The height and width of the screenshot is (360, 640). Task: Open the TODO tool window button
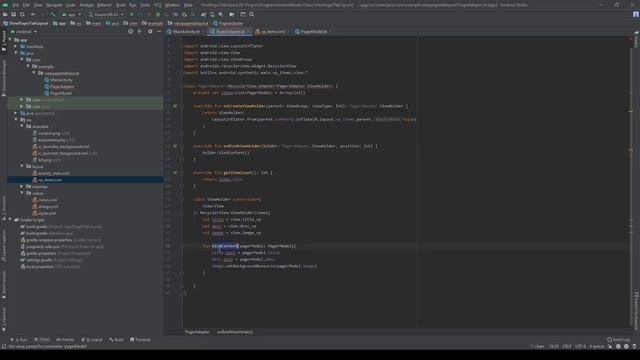pyautogui.click(x=42, y=340)
